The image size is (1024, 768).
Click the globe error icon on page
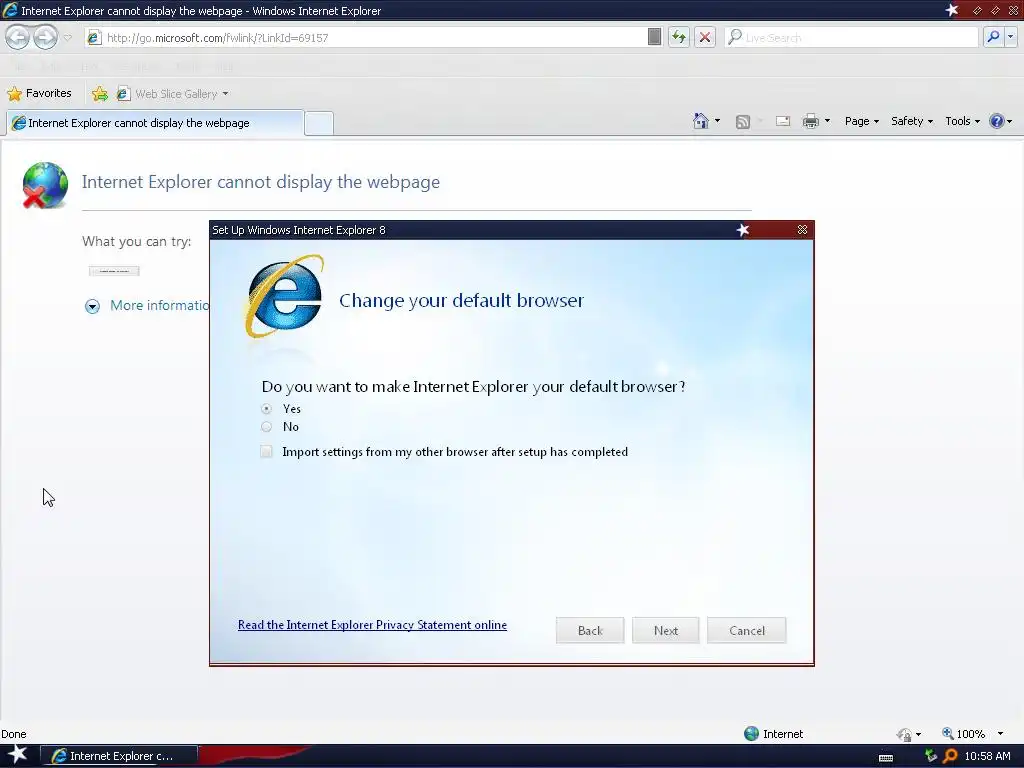pyautogui.click(x=44, y=185)
